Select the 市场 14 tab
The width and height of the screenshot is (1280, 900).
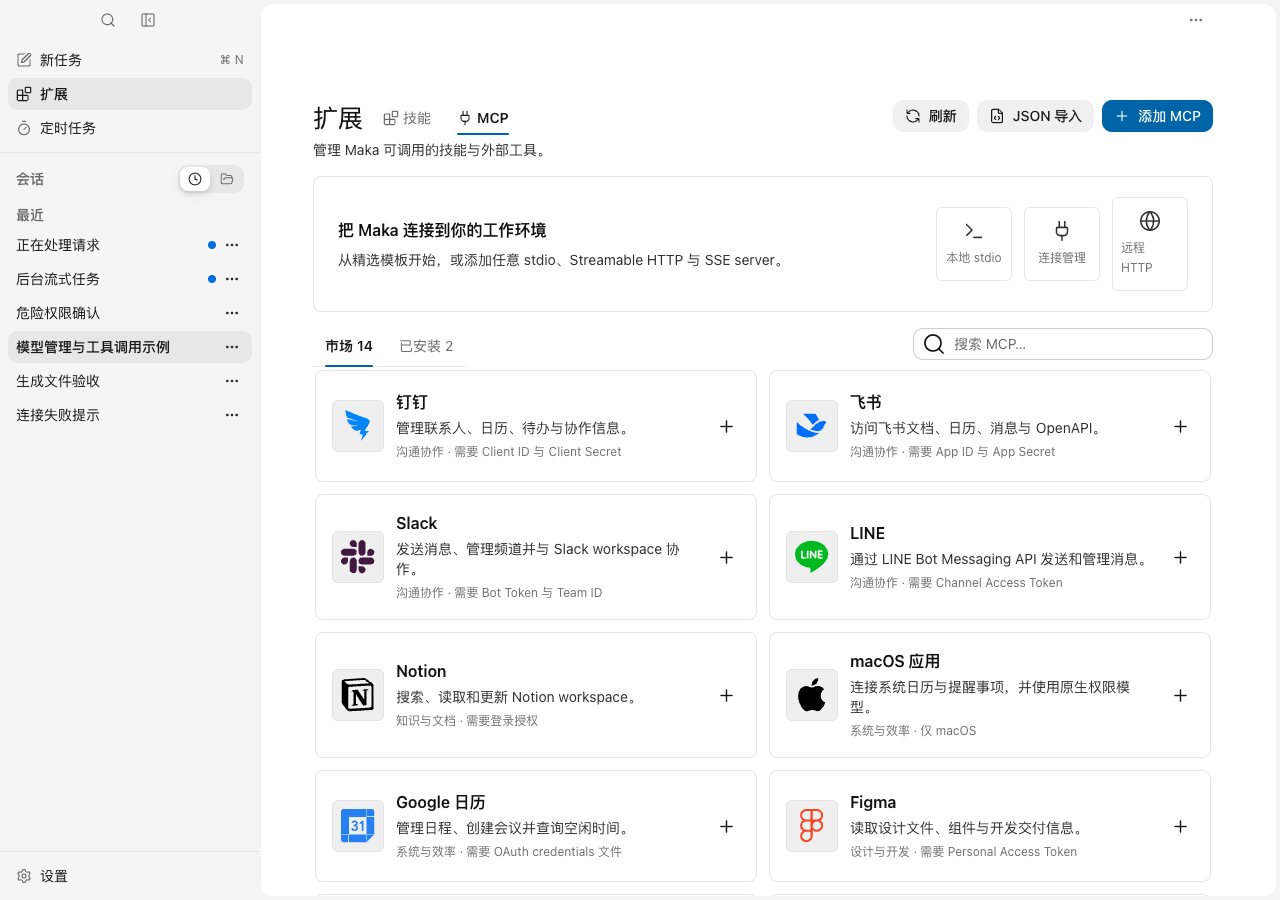click(x=349, y=346)
